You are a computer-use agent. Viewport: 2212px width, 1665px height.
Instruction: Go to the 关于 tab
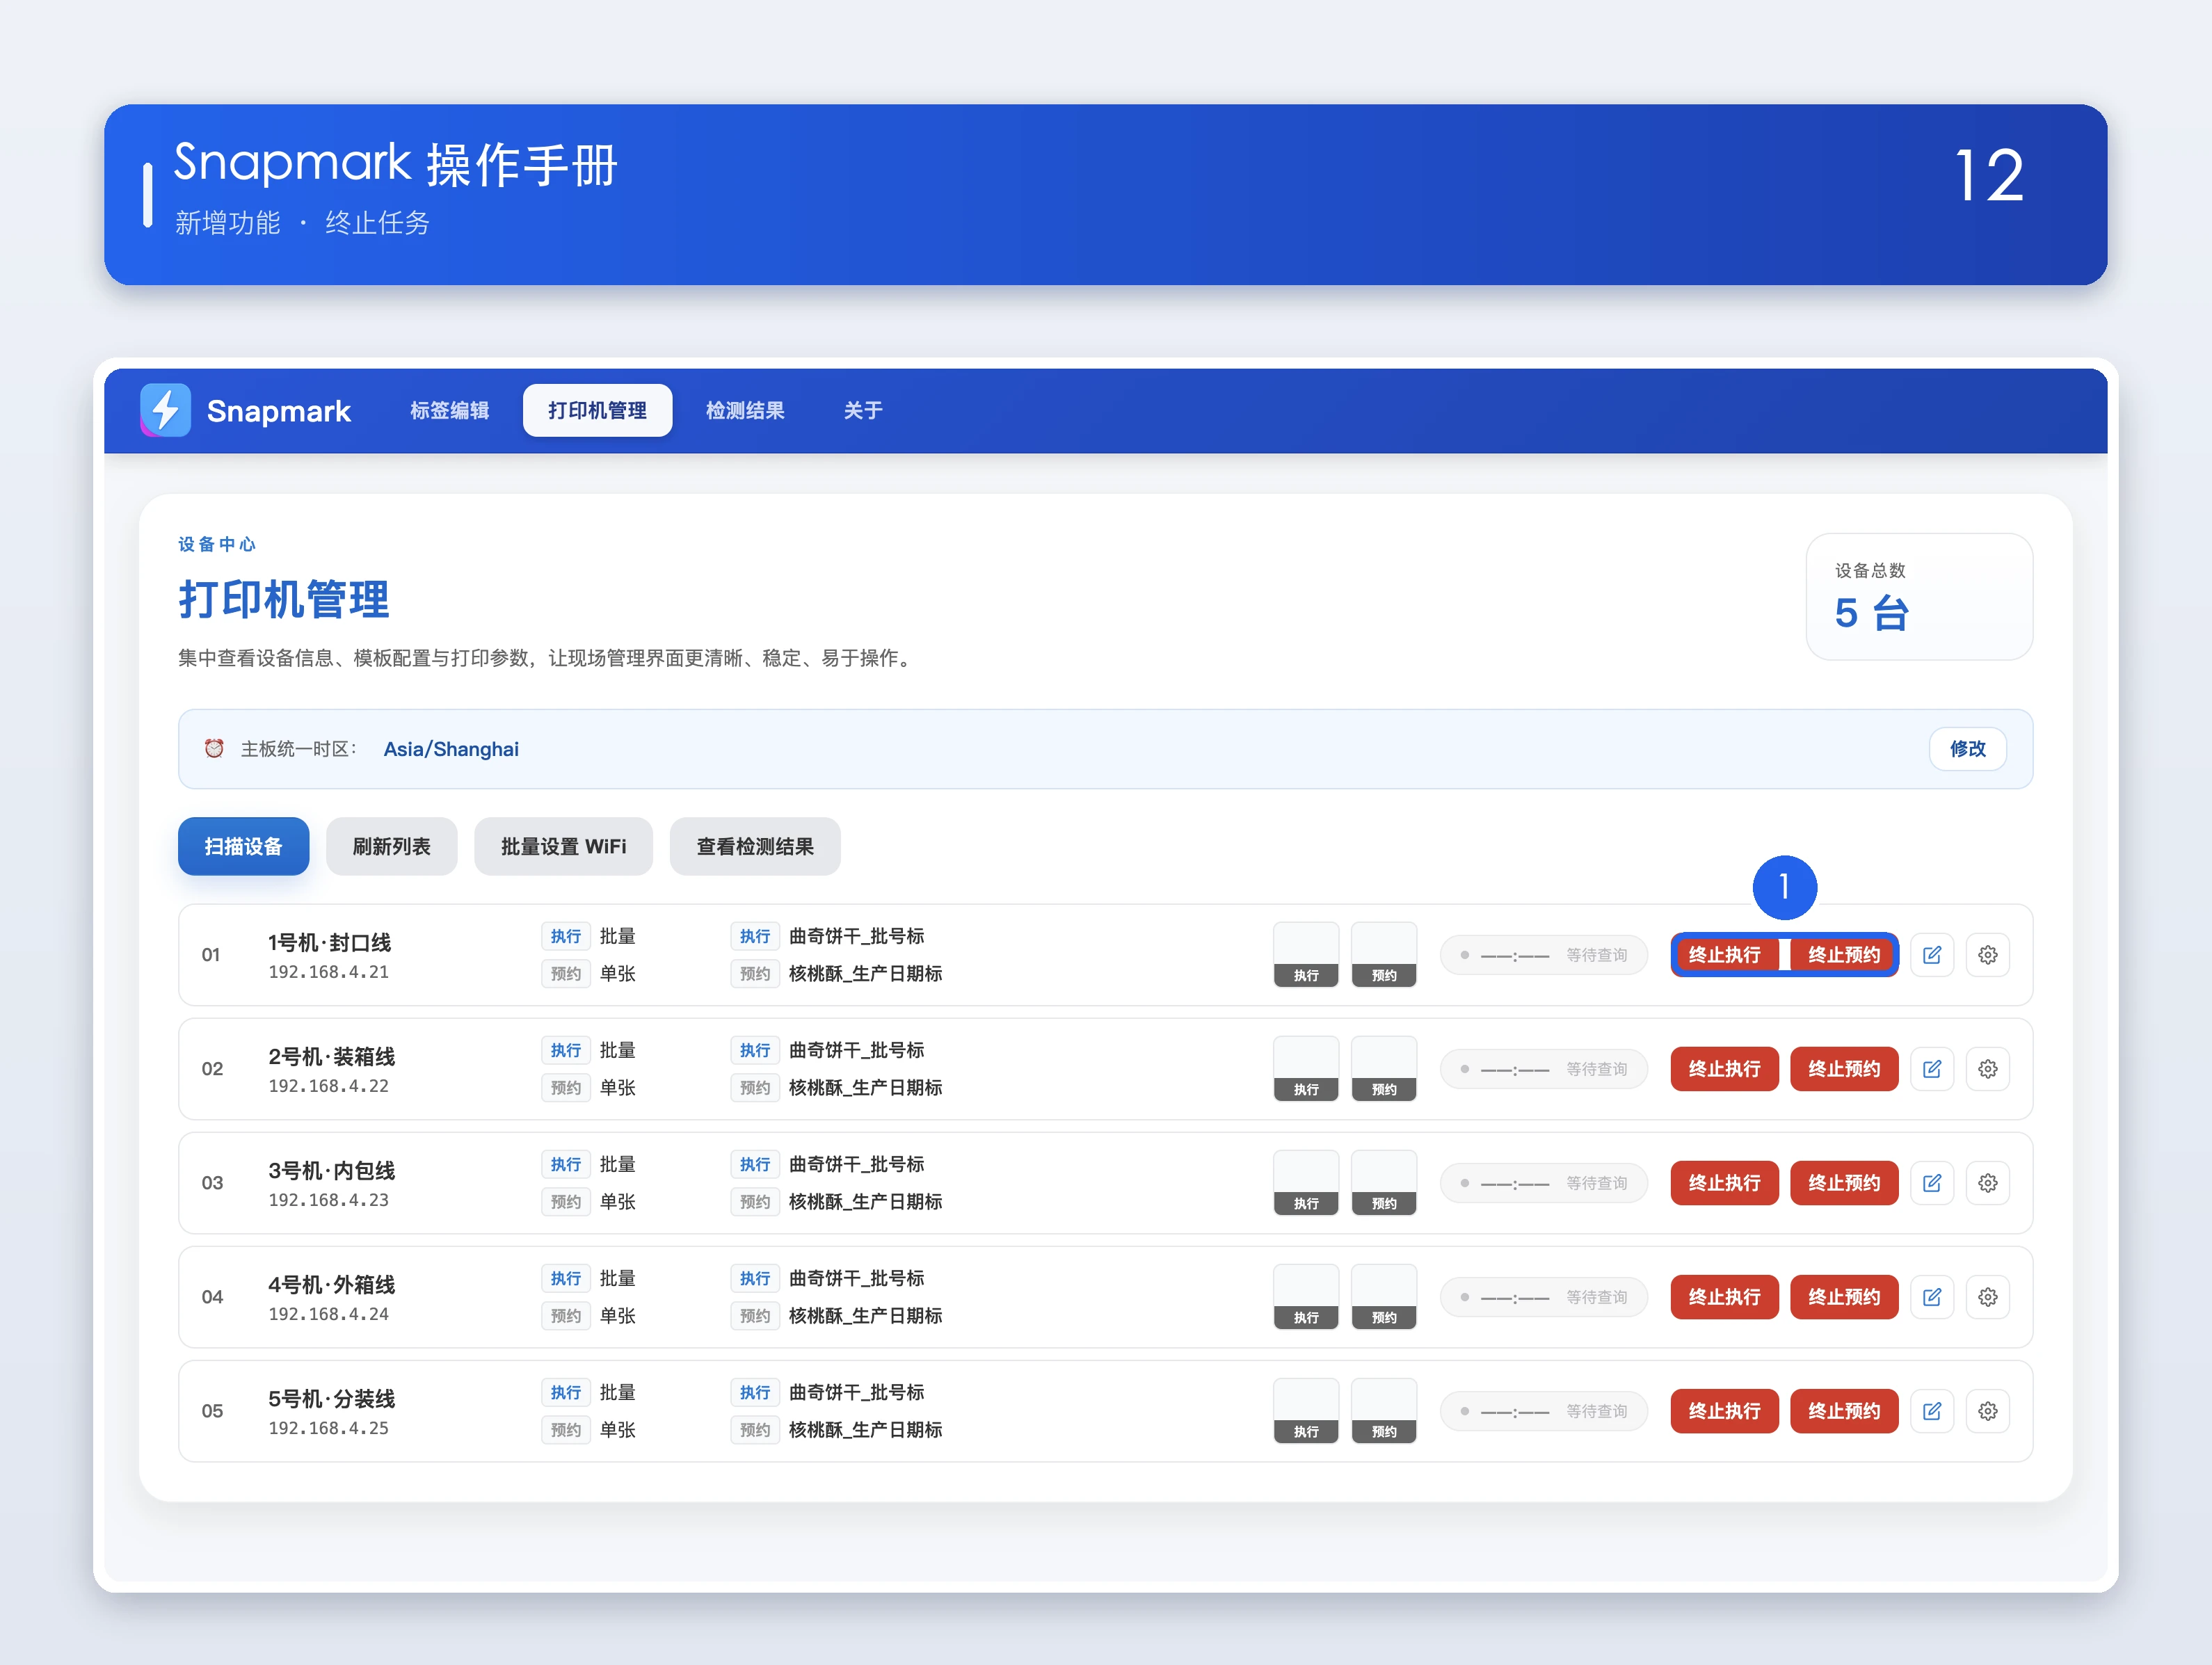tap(863, 410)
